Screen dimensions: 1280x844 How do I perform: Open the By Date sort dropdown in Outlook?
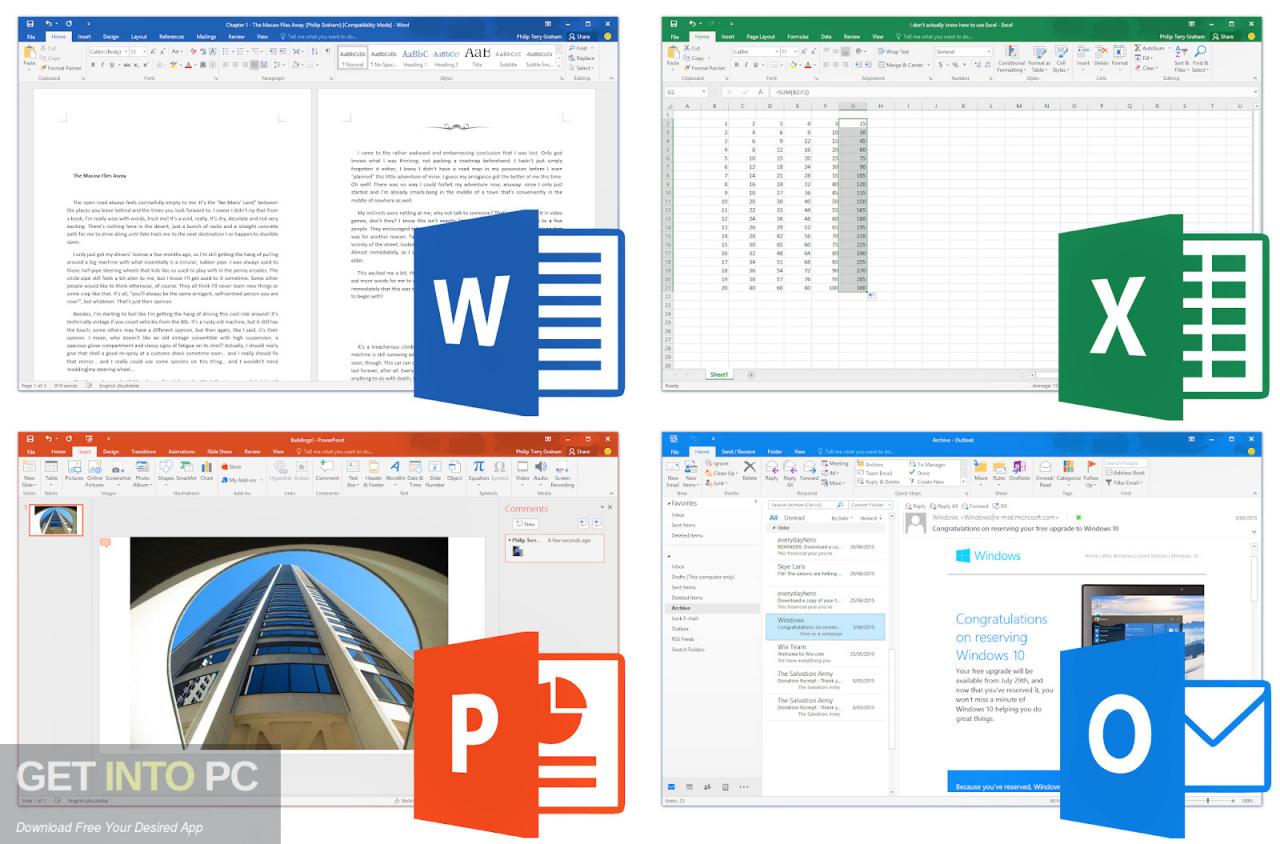coord(841,518)
